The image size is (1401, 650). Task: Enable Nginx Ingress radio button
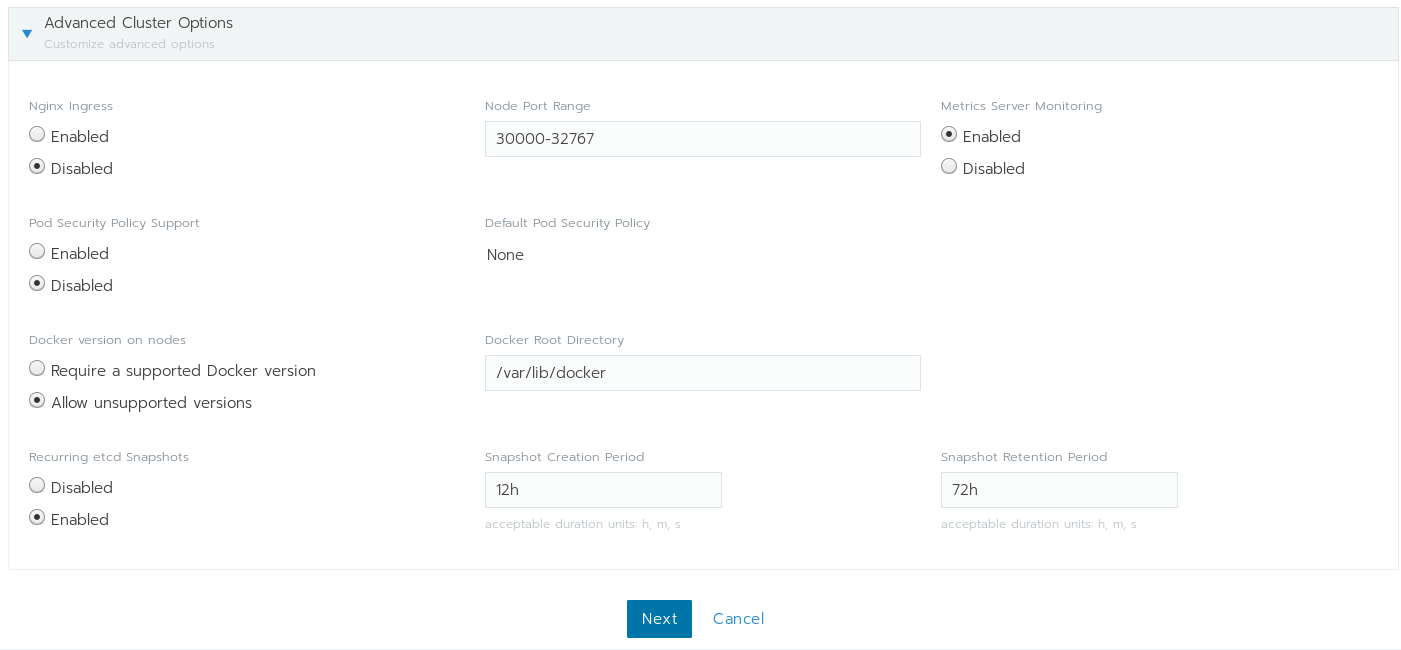[x=37, y=134]
